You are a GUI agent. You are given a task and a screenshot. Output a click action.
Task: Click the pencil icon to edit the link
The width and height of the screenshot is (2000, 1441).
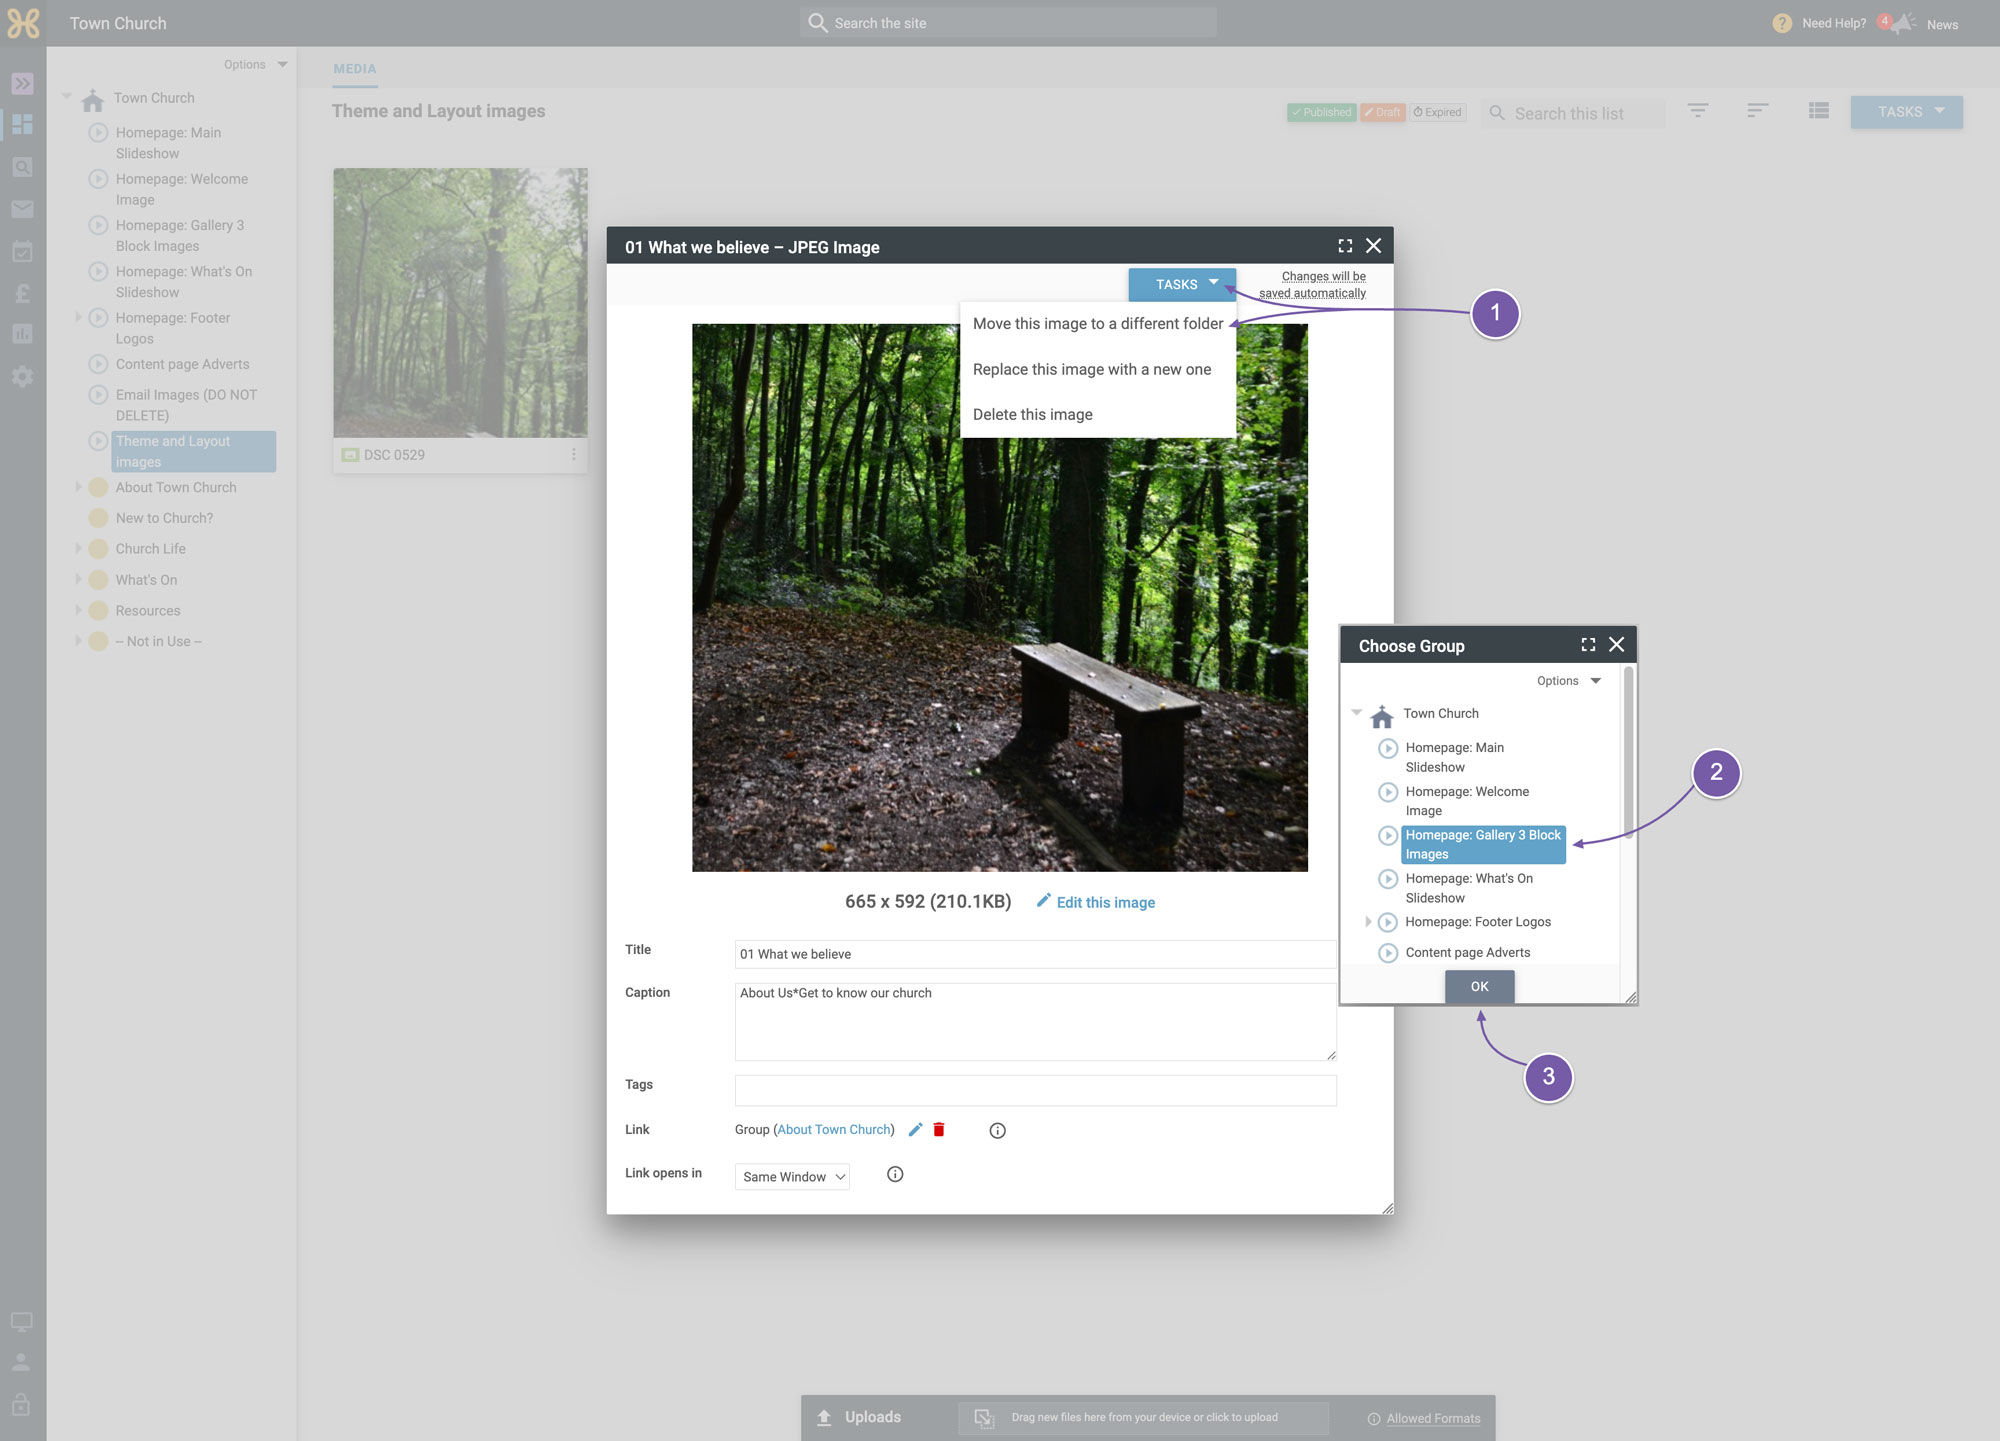click(x=915, y=1130)
